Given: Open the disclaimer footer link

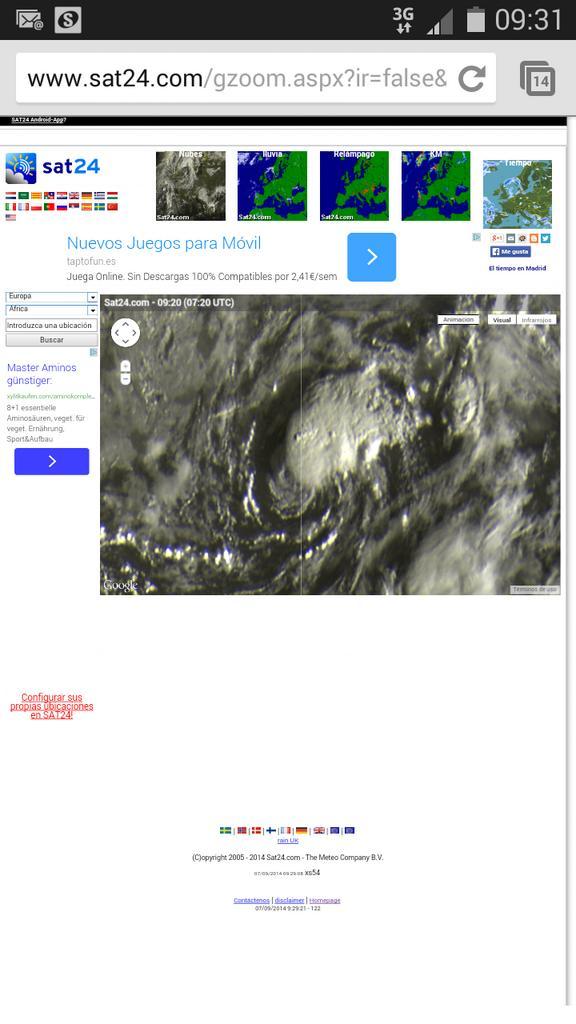Looking at the screenshot, I should point(289,901).
